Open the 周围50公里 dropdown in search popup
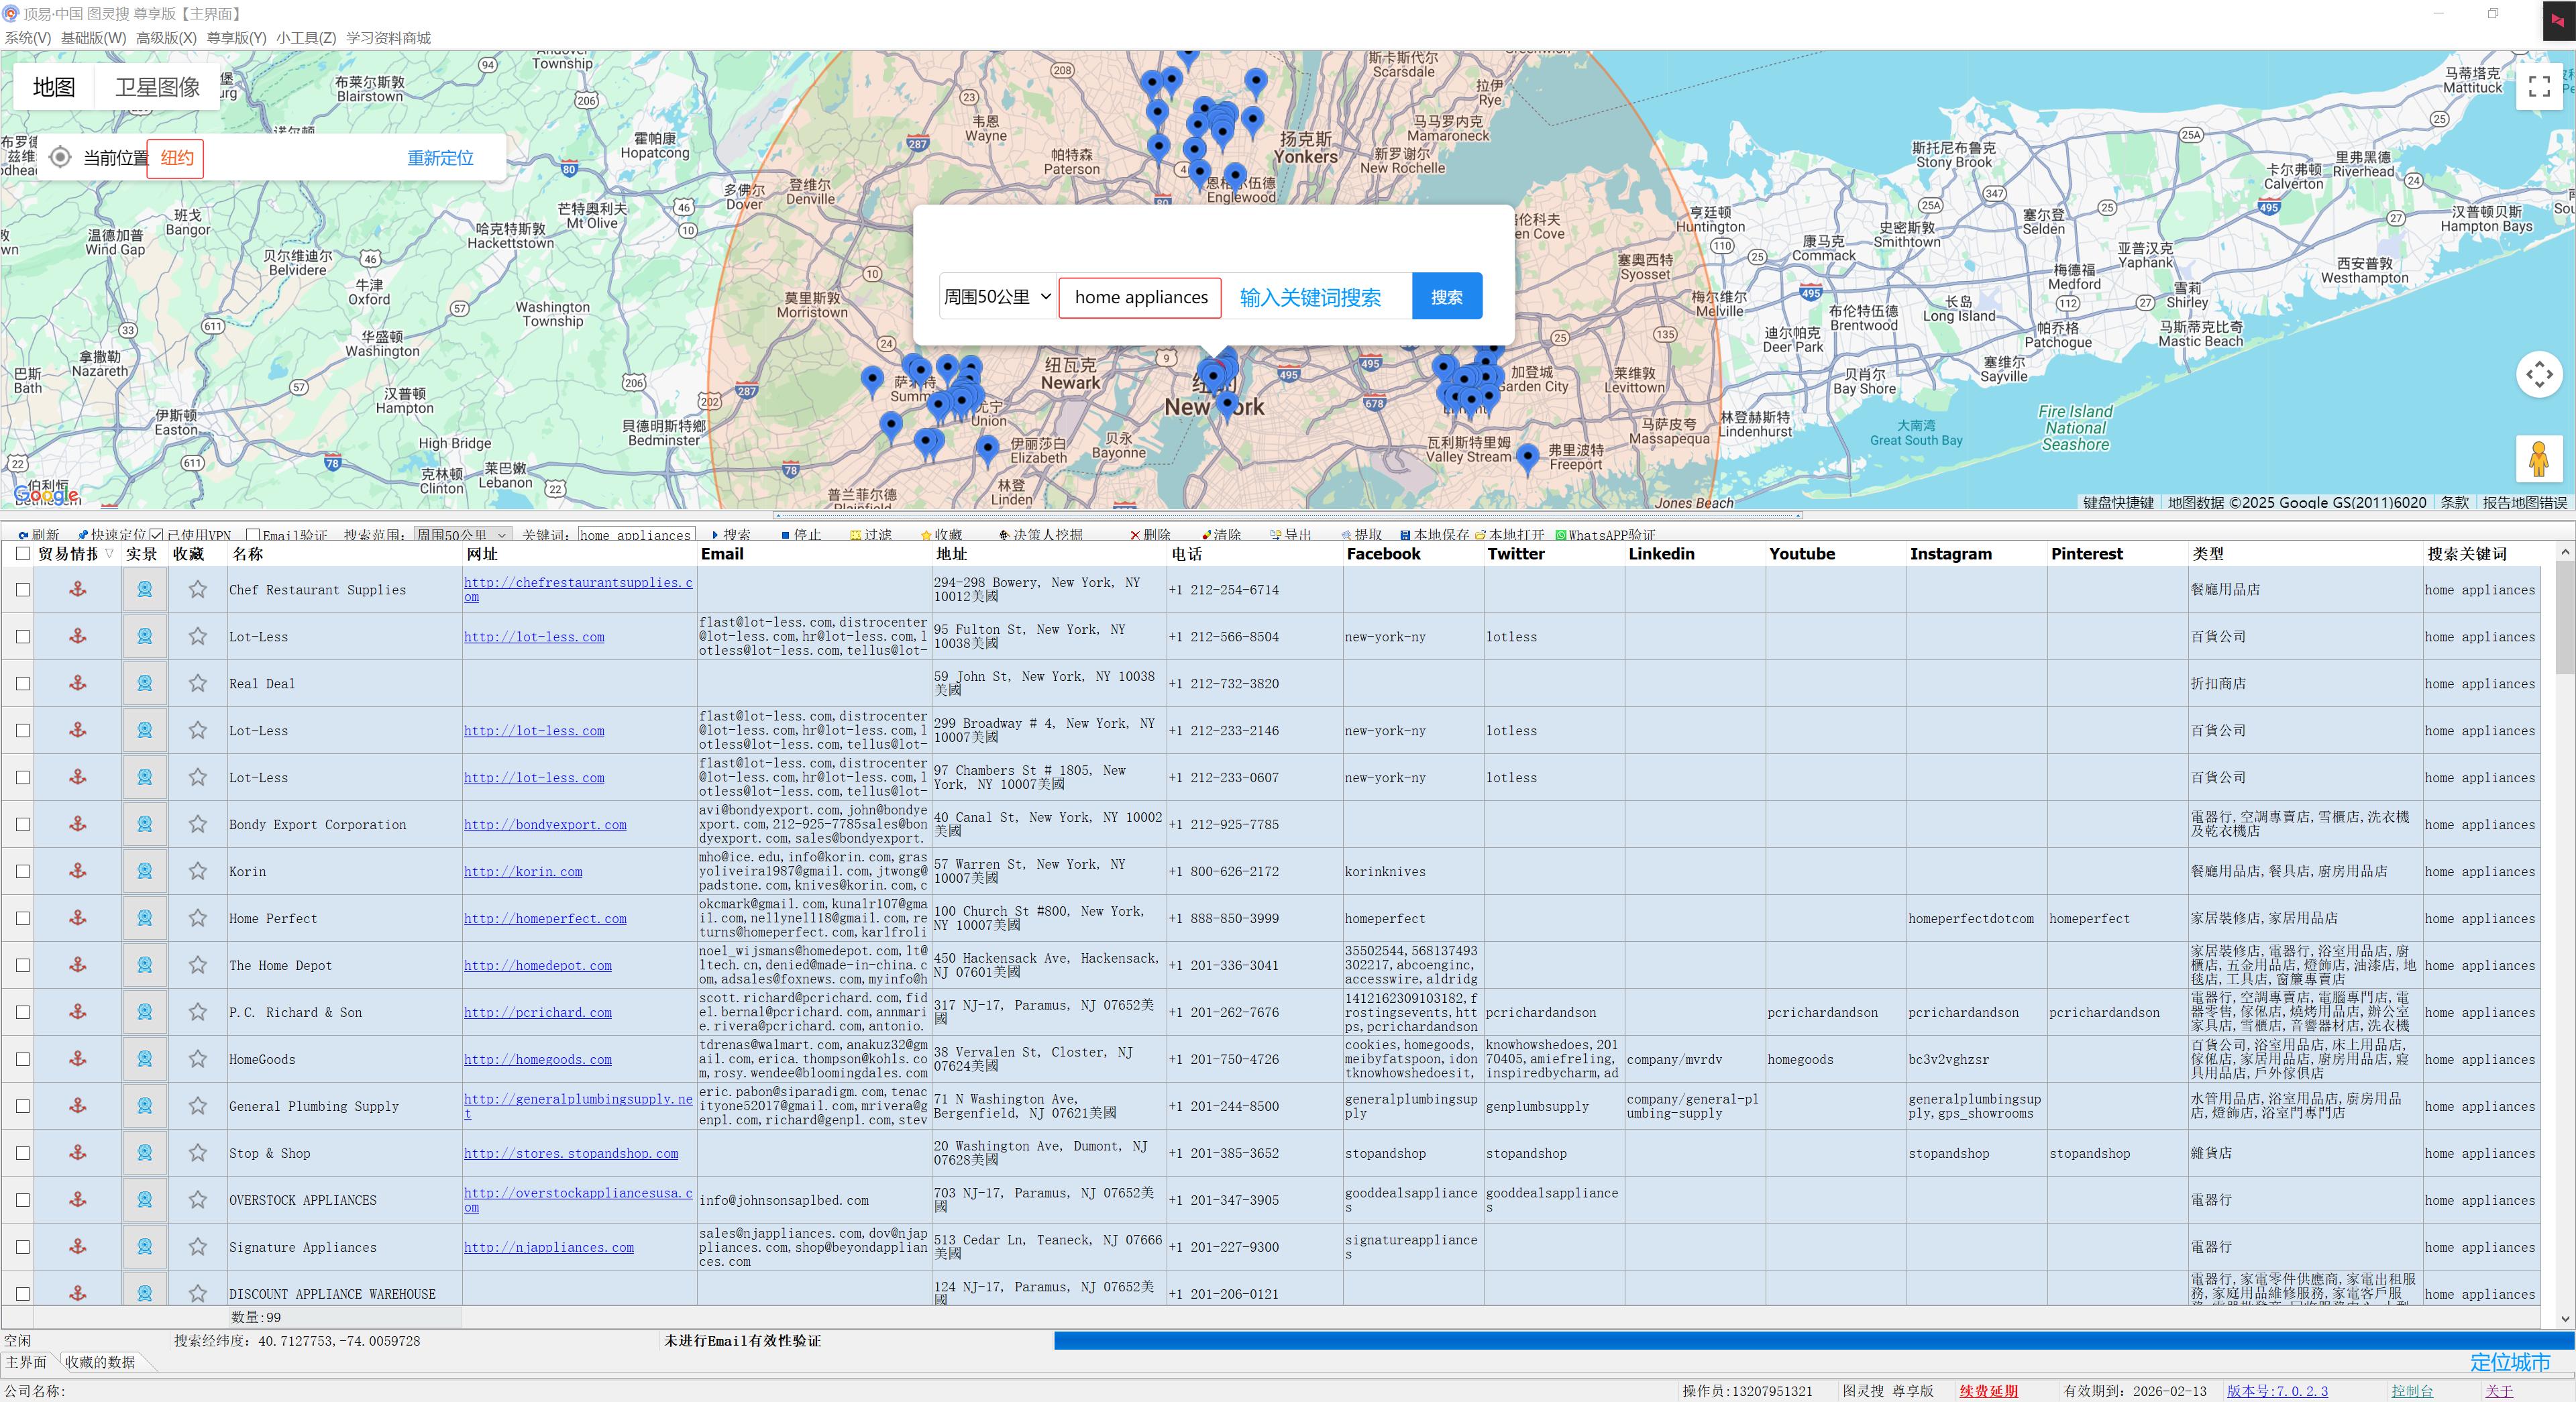This screenshot has height=1402, width=2576. 997,297
